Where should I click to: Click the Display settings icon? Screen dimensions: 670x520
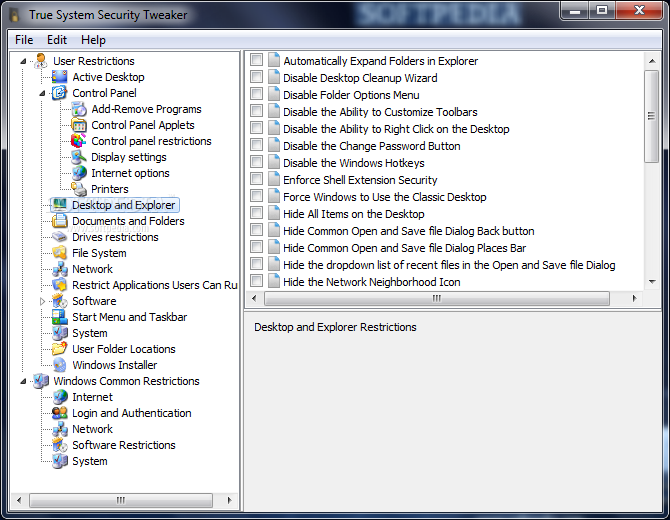79,157
